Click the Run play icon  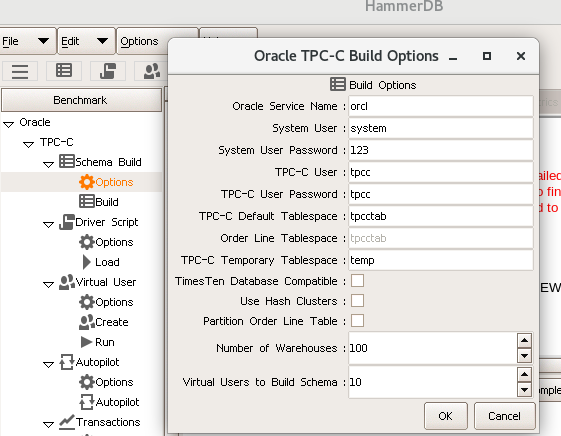[87, 342]
